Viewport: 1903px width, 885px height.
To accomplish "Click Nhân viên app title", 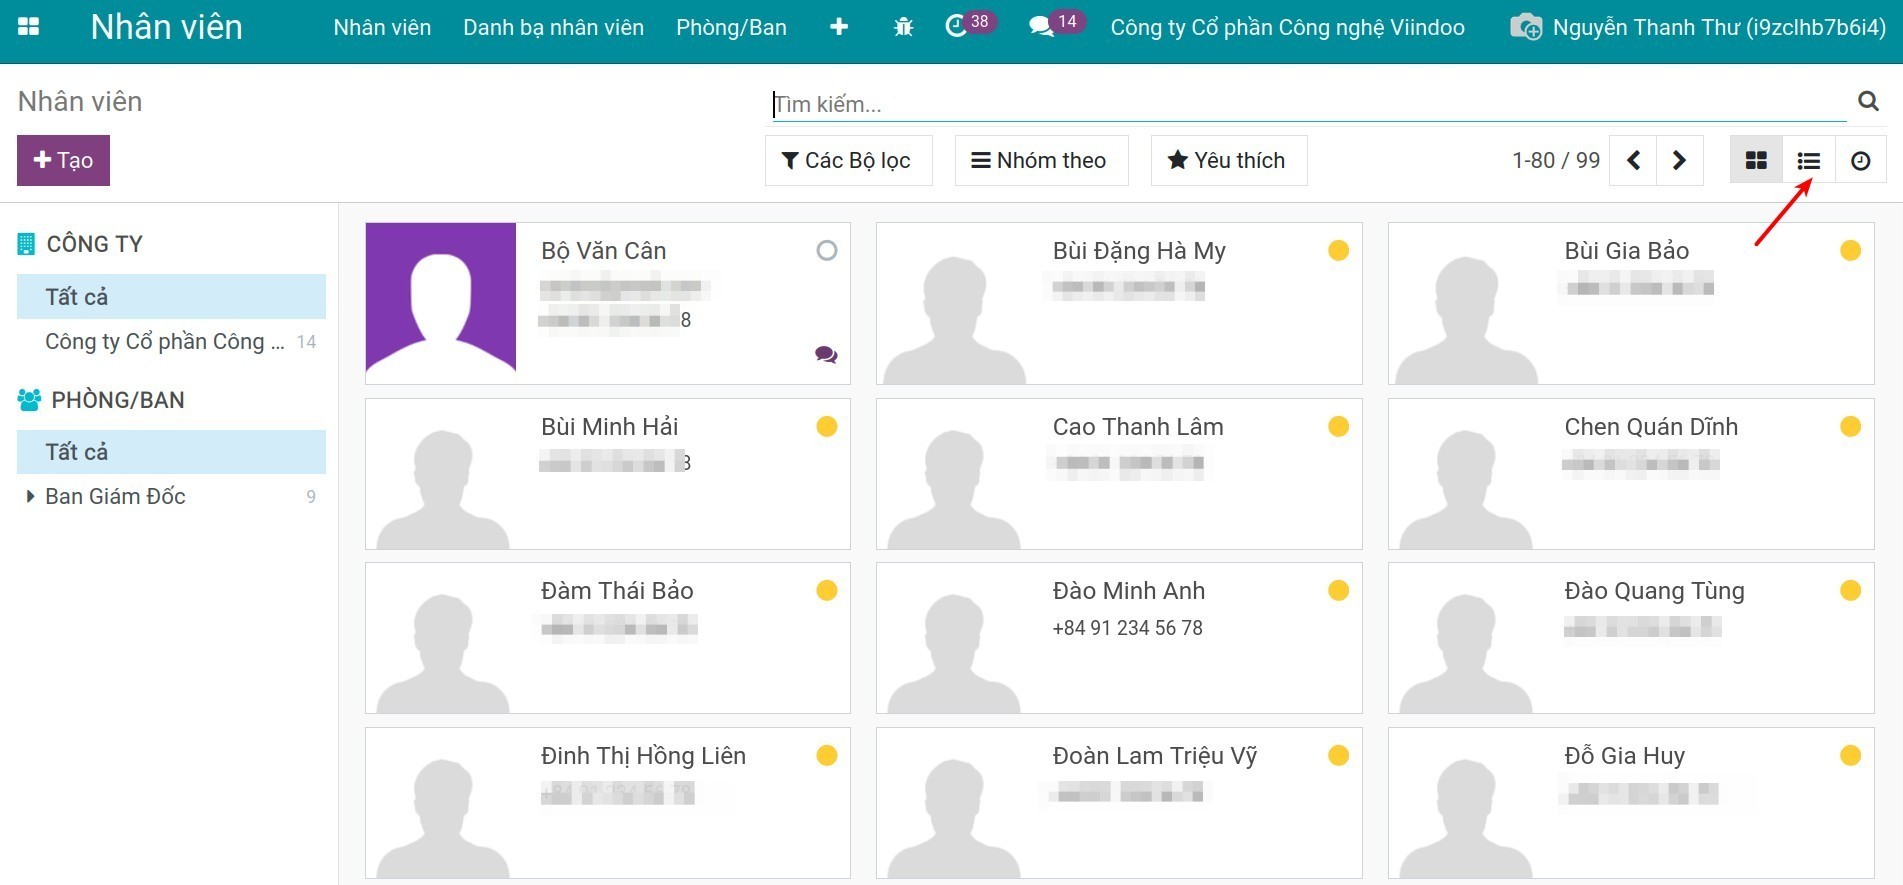I will pos(166,27).
